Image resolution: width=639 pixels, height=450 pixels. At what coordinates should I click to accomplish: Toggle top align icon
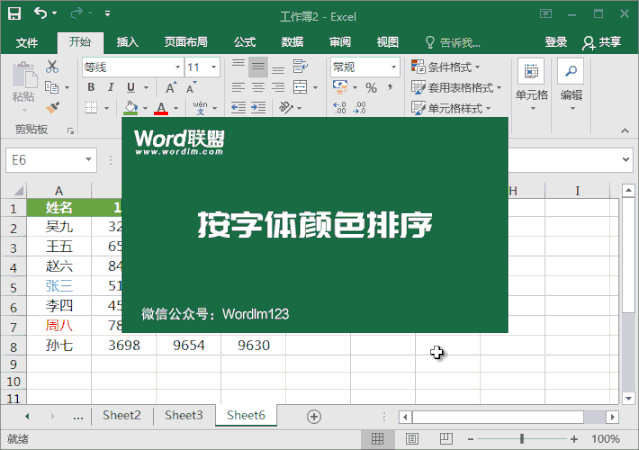pyautogui.click(x=238, y=66)
